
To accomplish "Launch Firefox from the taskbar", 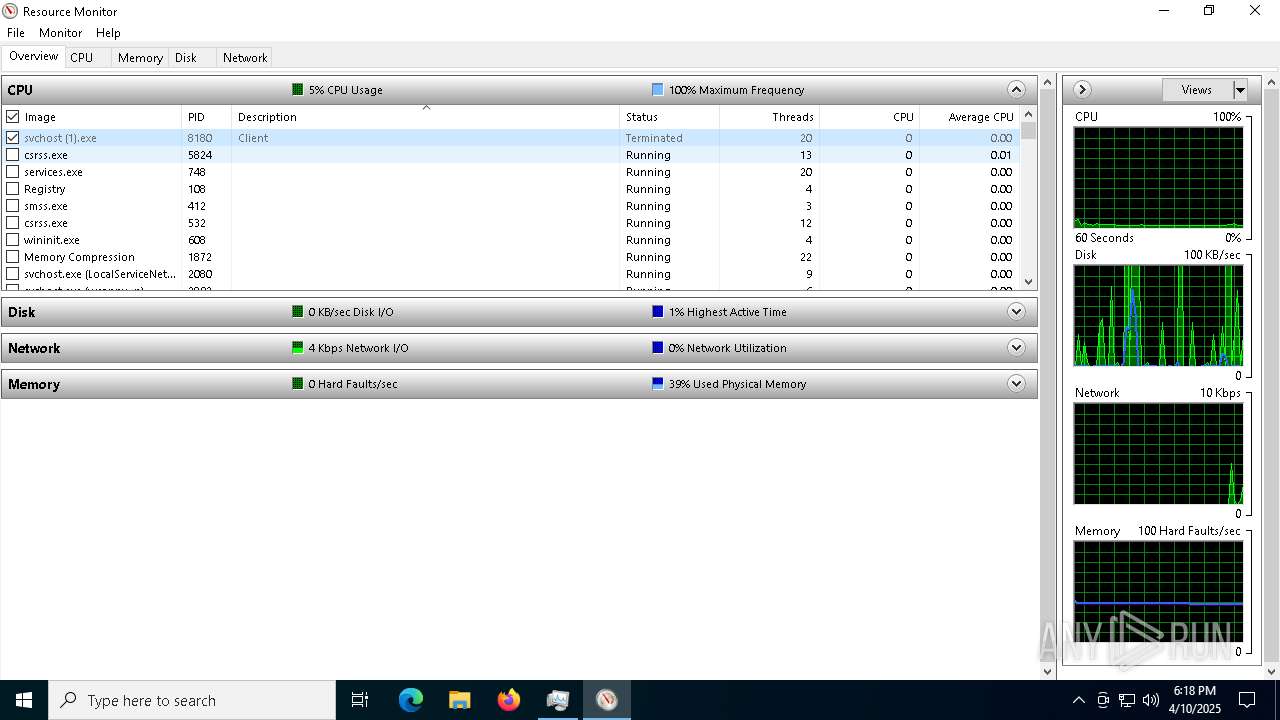I will [x=509, y=700].
